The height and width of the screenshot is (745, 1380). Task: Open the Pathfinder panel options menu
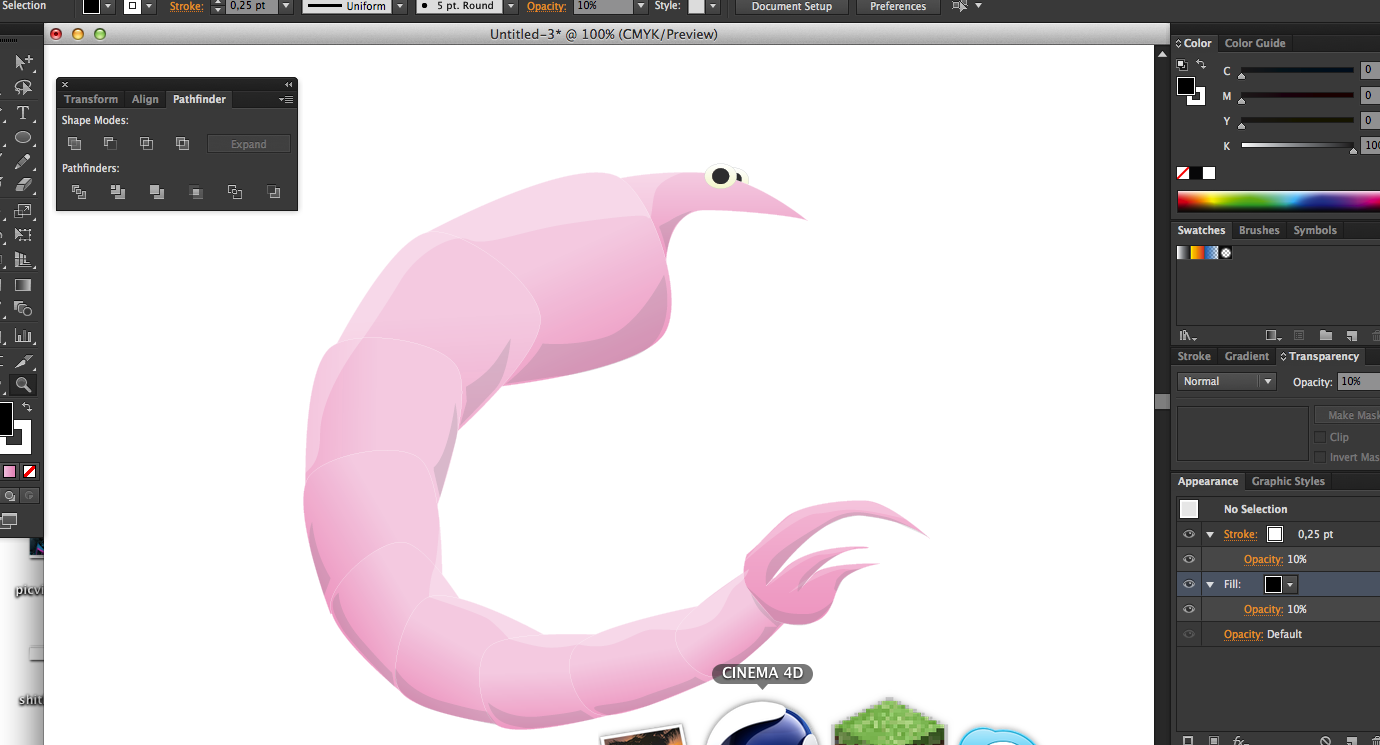[286, 99]
